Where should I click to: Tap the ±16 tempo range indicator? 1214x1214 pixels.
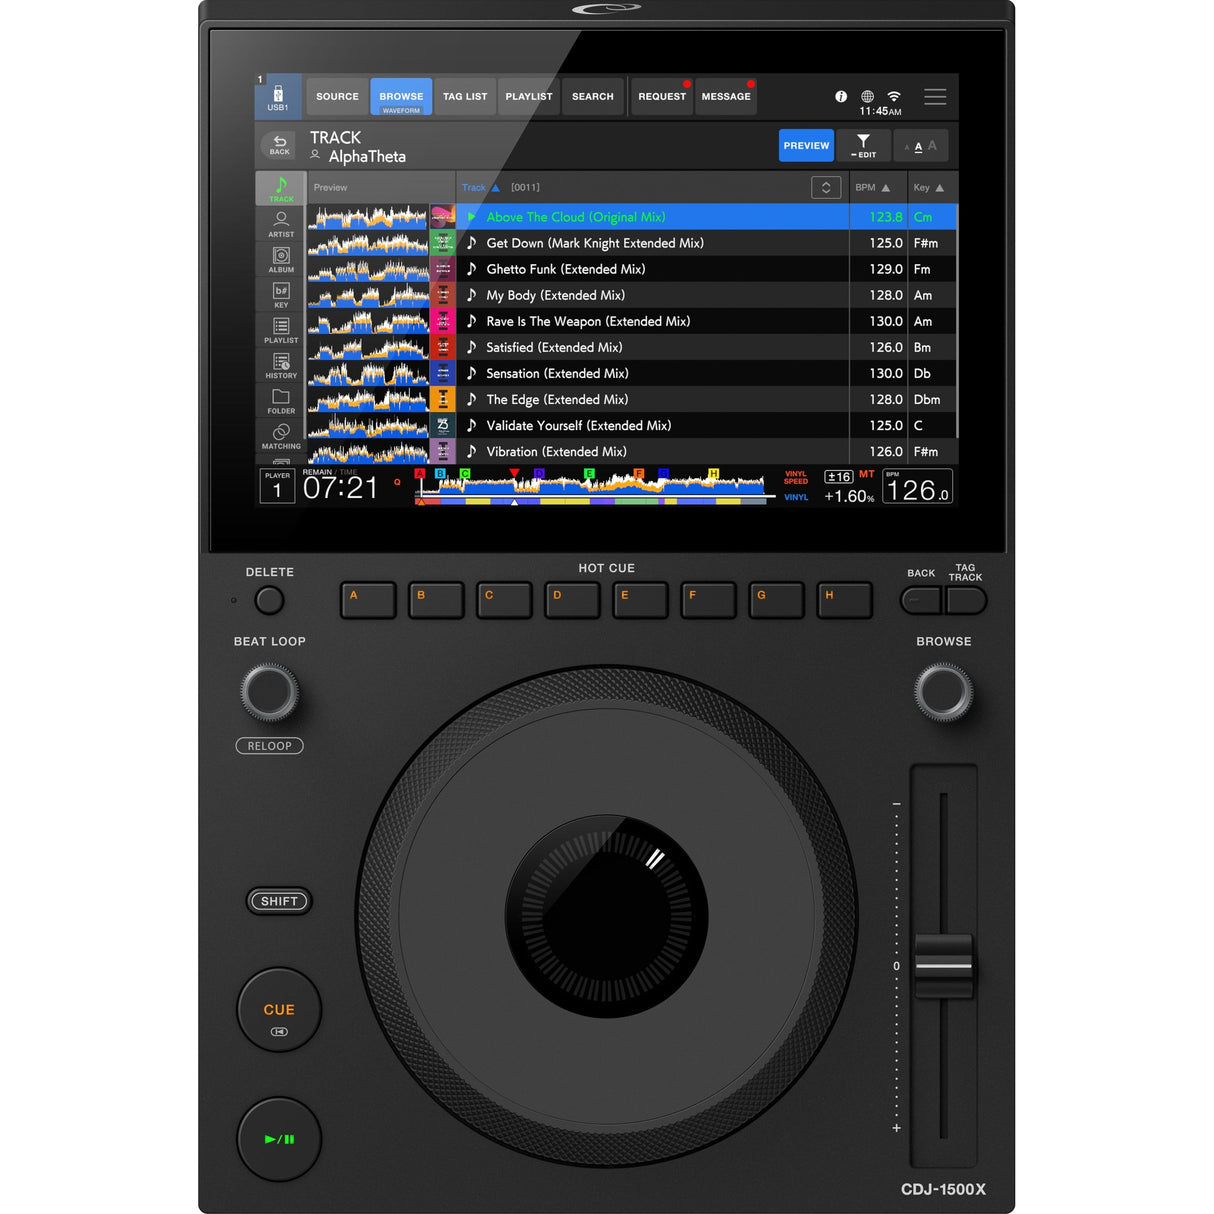[838, 477]
